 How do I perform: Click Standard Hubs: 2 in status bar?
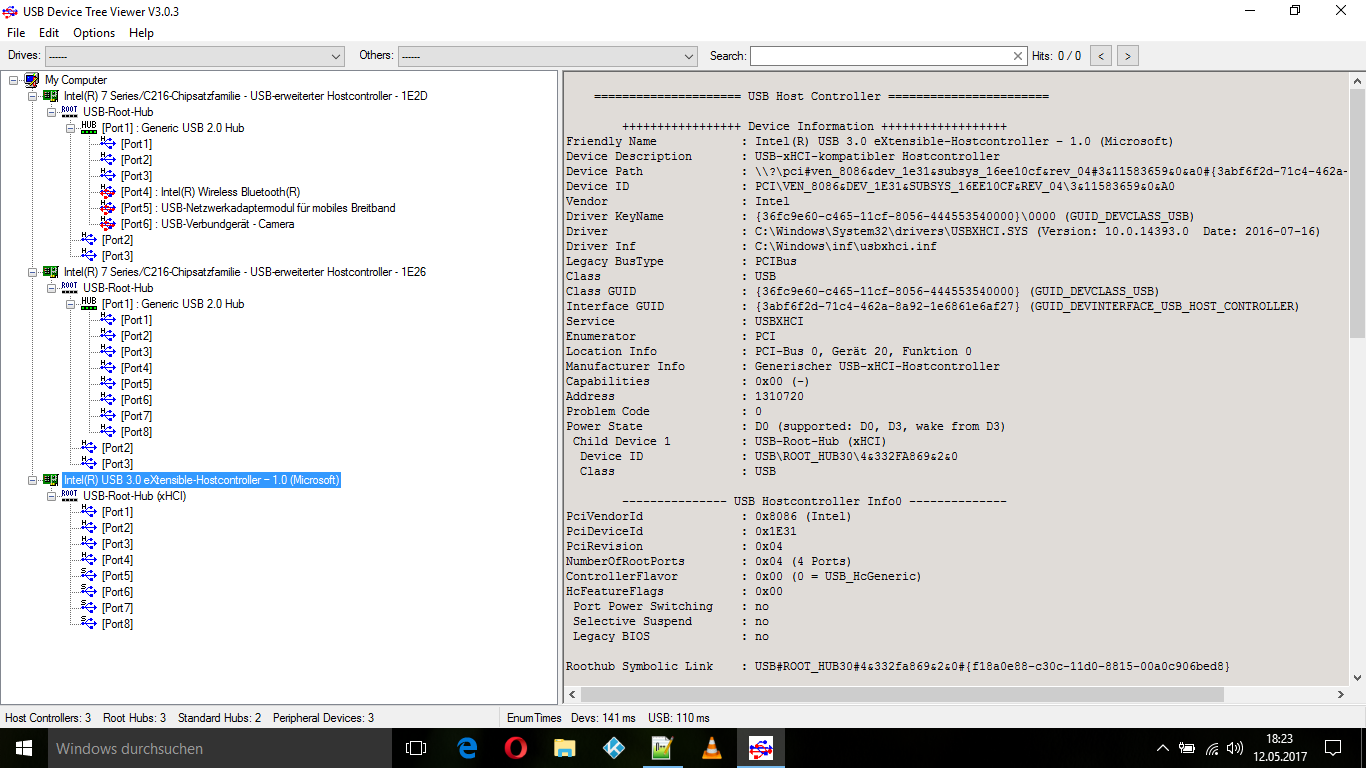click(x=219, y=718)
